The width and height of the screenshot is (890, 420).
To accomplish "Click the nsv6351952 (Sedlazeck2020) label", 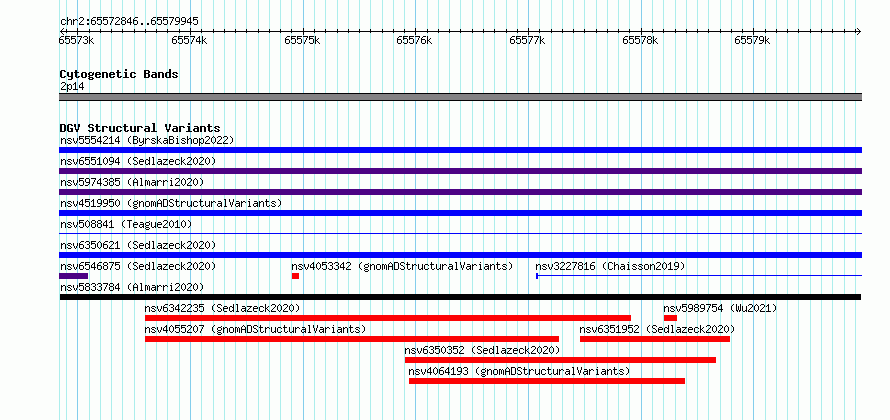I will [x=657, y=329].
